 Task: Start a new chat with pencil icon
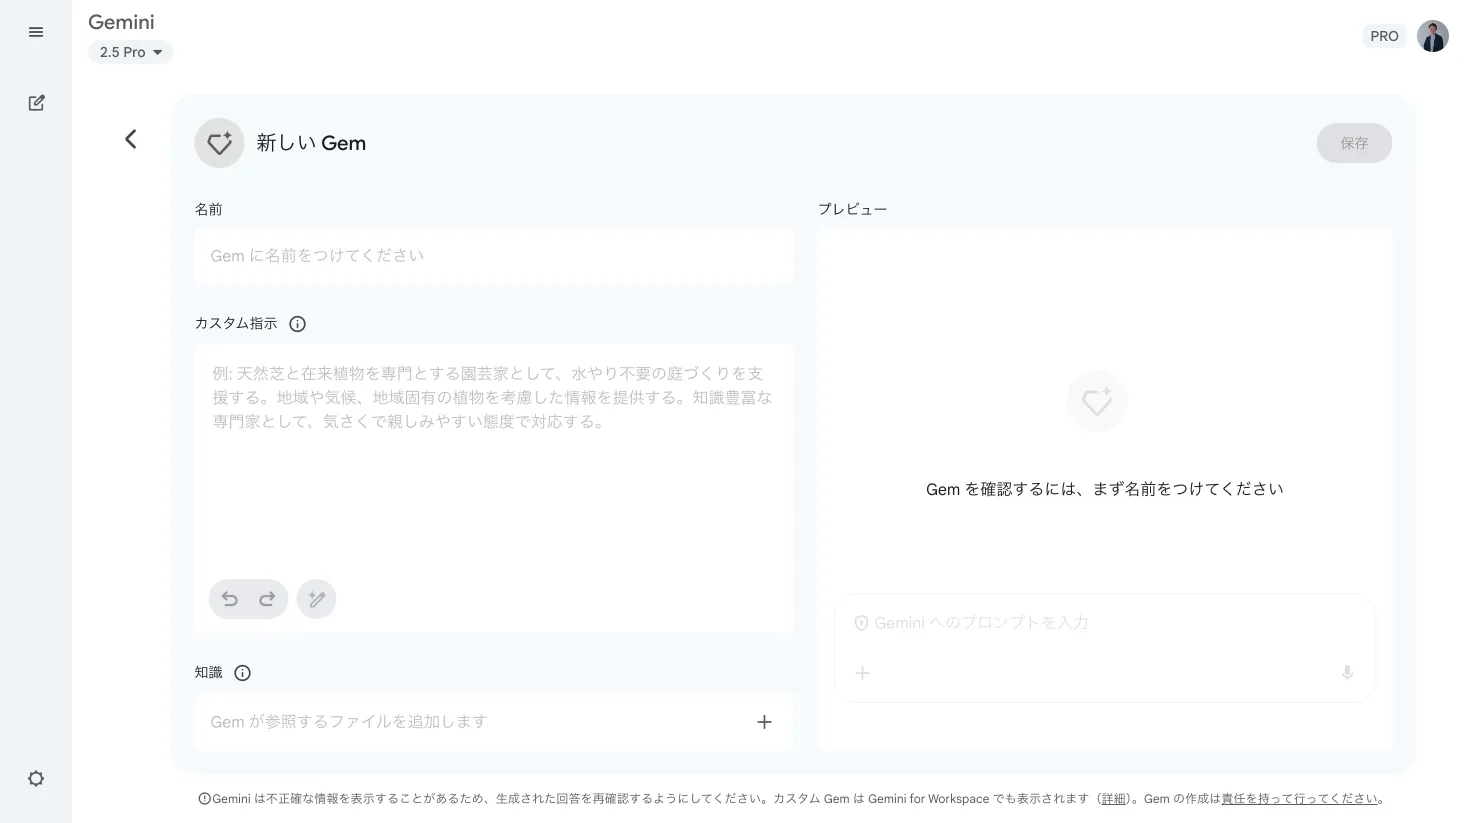coord(36,103)
